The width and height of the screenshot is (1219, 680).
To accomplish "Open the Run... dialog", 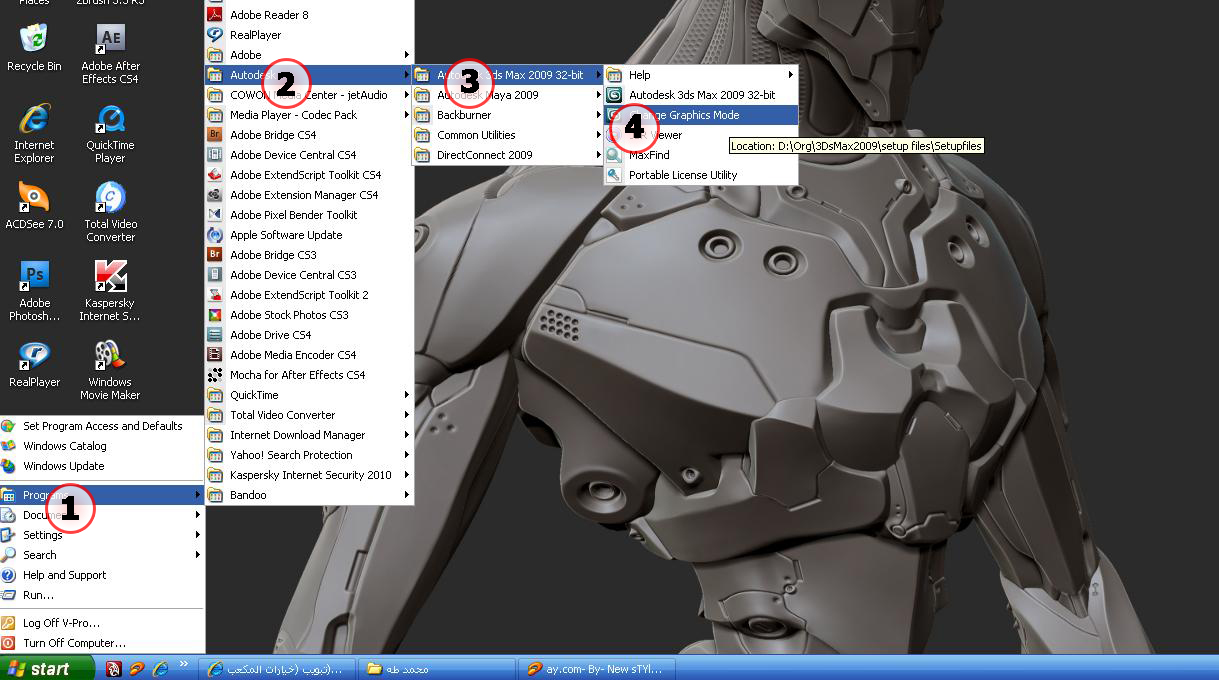I will click(102, 595).
